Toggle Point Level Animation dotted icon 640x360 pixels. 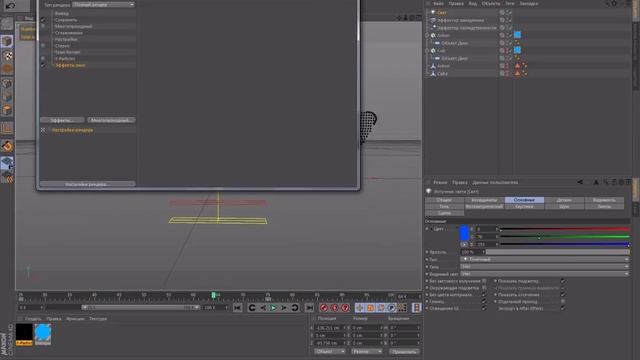coord(402,308)
